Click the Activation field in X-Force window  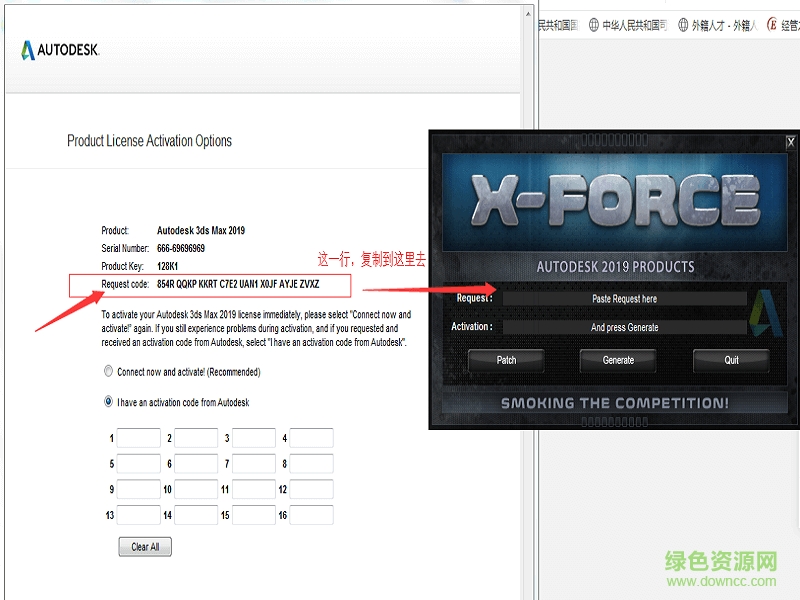[624, 327]
